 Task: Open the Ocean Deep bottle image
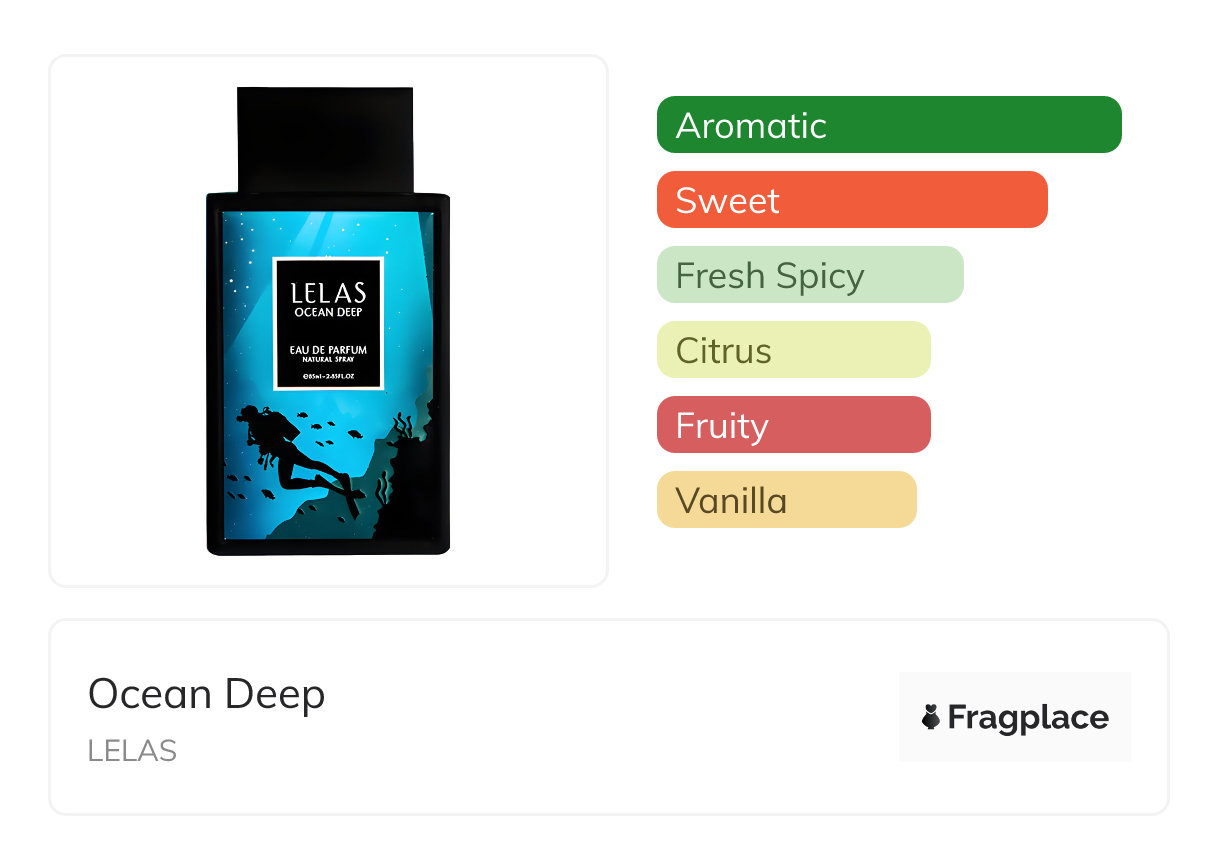pyautogui.click(x=328, y=321)
